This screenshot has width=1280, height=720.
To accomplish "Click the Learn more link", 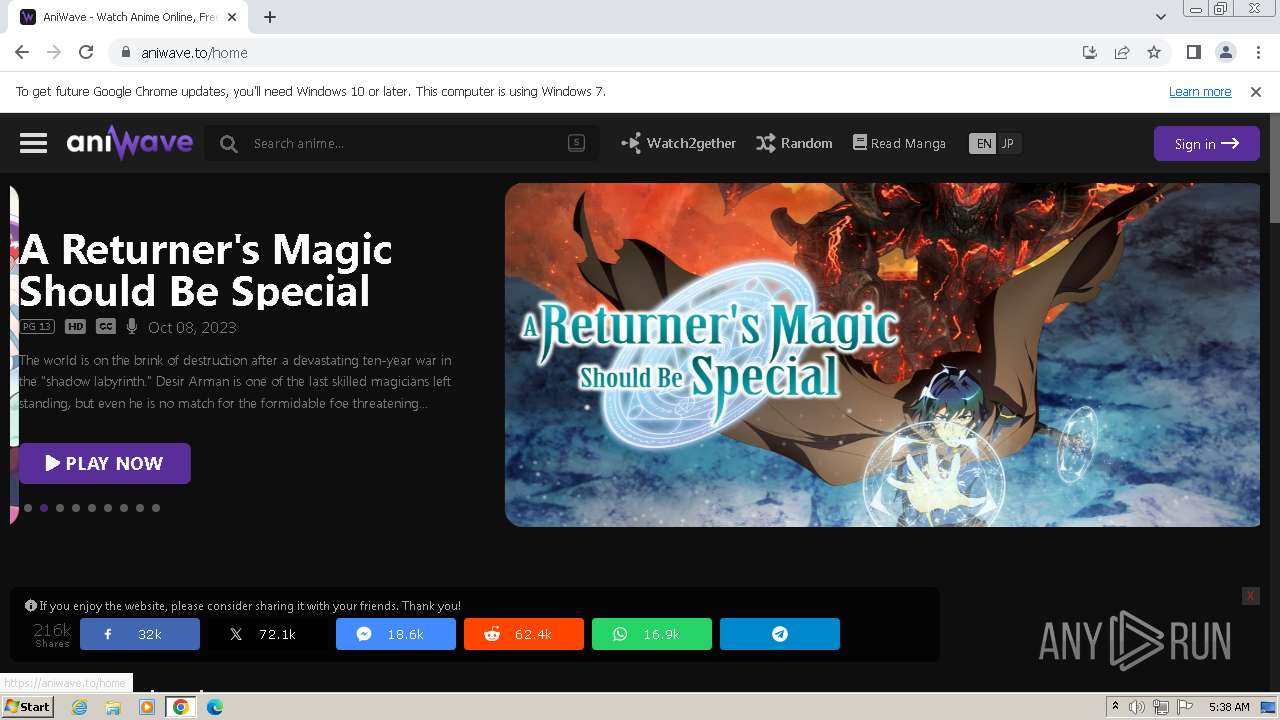I will (x=1200, y=92).
